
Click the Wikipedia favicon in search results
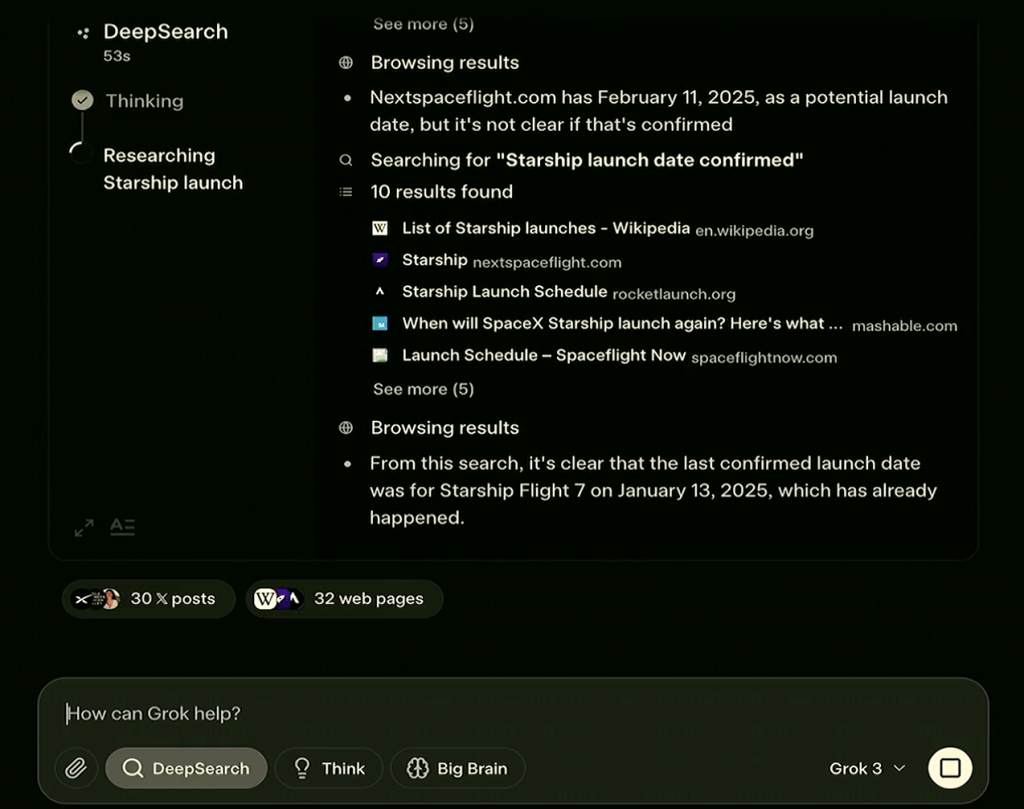click(x=380, y=229)
